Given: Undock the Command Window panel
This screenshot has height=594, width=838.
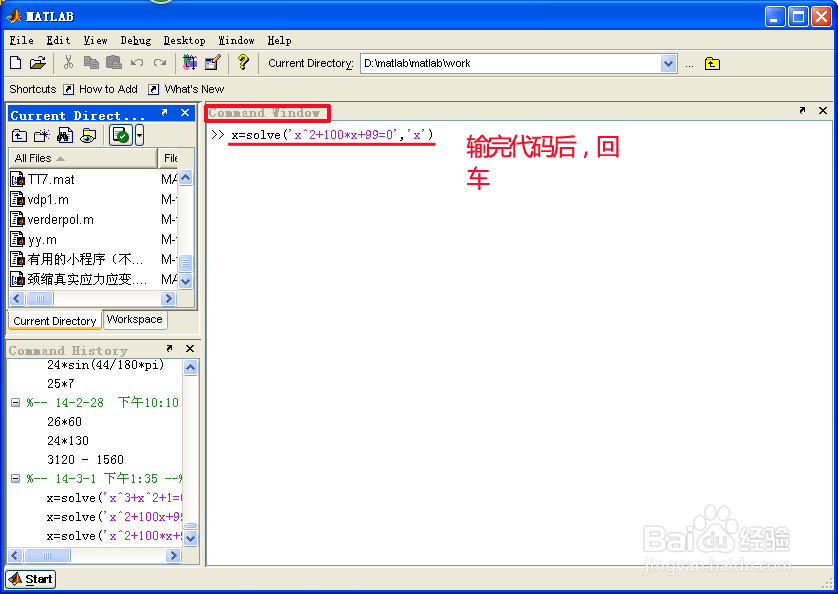Looking at the screenshot, I should (x=802, y=111).
